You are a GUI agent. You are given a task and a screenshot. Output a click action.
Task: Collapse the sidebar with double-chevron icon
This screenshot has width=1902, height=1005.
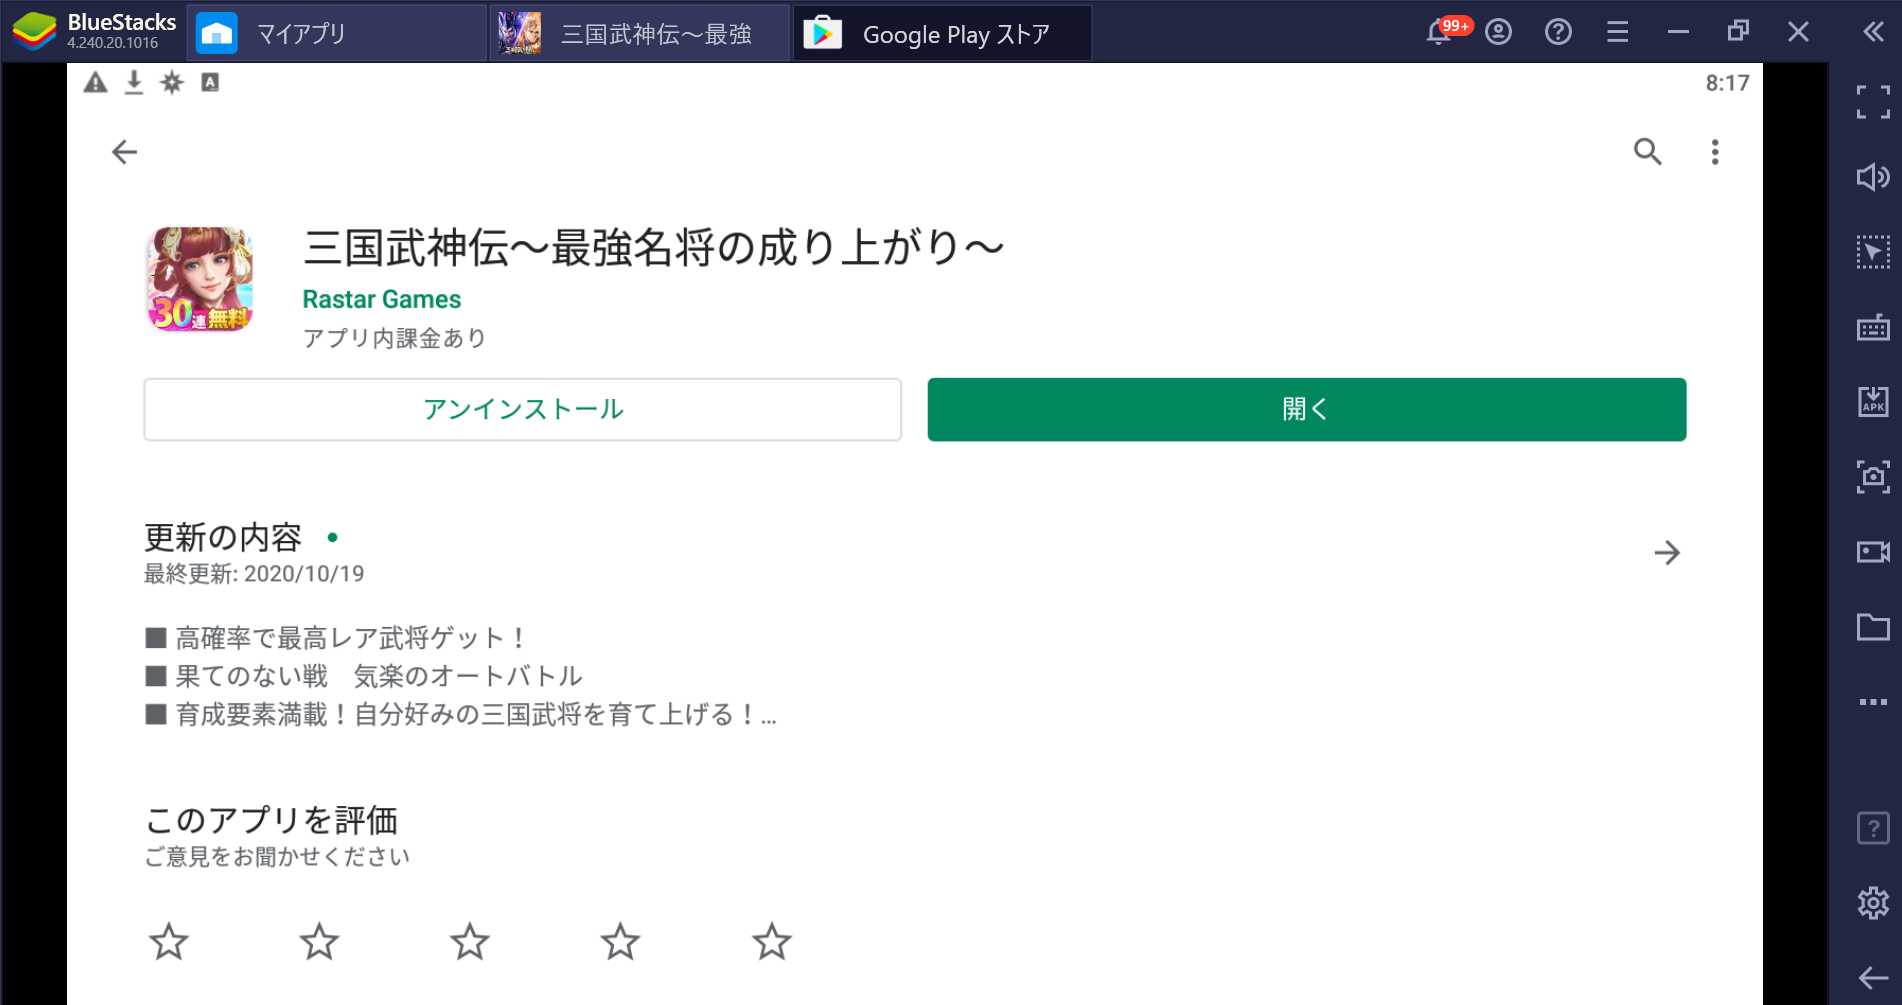[x=1873, y=32]
